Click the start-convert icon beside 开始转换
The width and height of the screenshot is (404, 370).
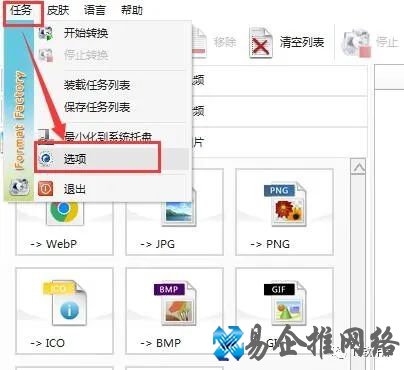click(46, 33)
